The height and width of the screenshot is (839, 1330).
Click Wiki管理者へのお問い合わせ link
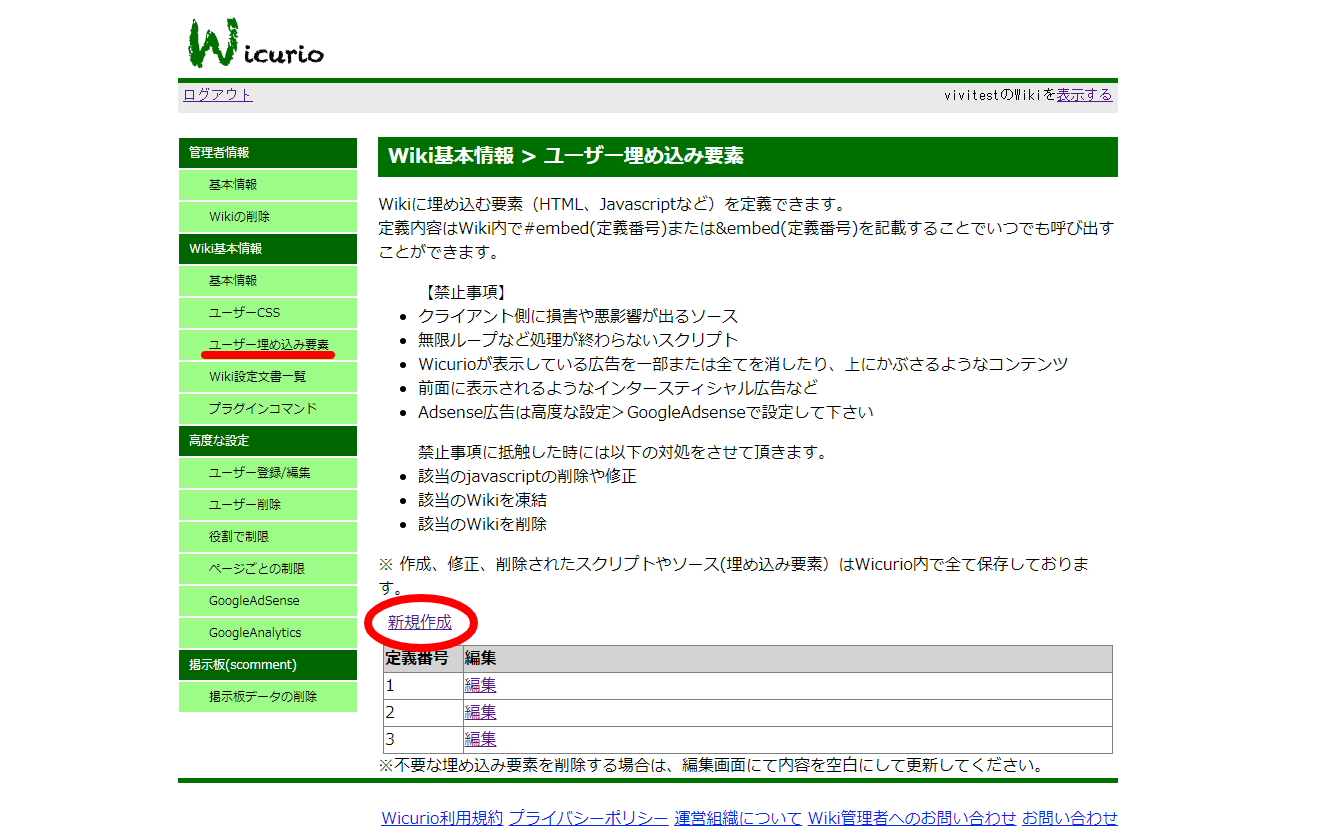coord(911,818)
